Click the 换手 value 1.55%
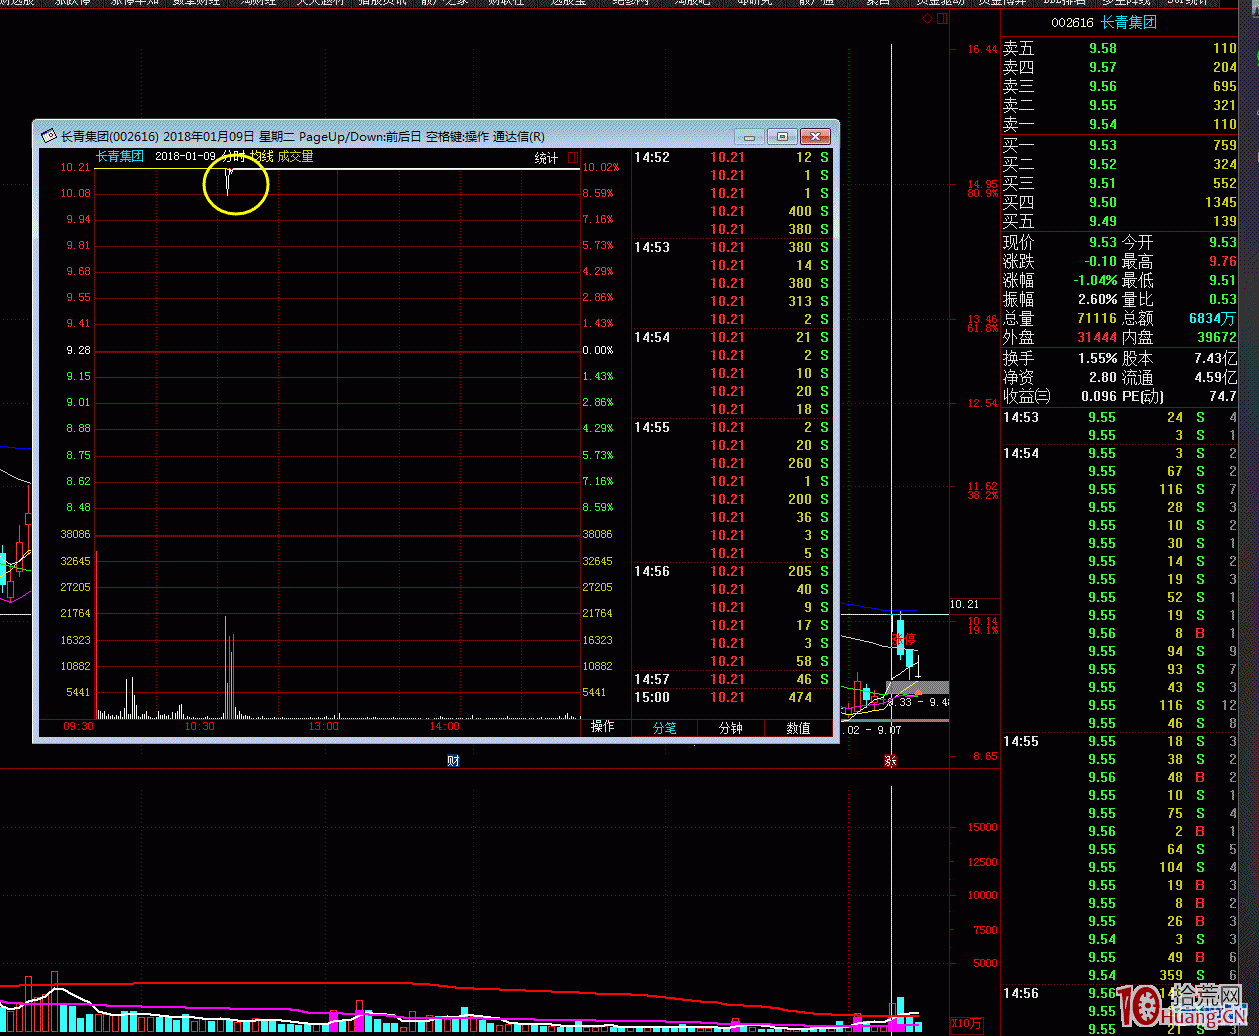Screen dimensions: 1259x1036 point(1097,358)
